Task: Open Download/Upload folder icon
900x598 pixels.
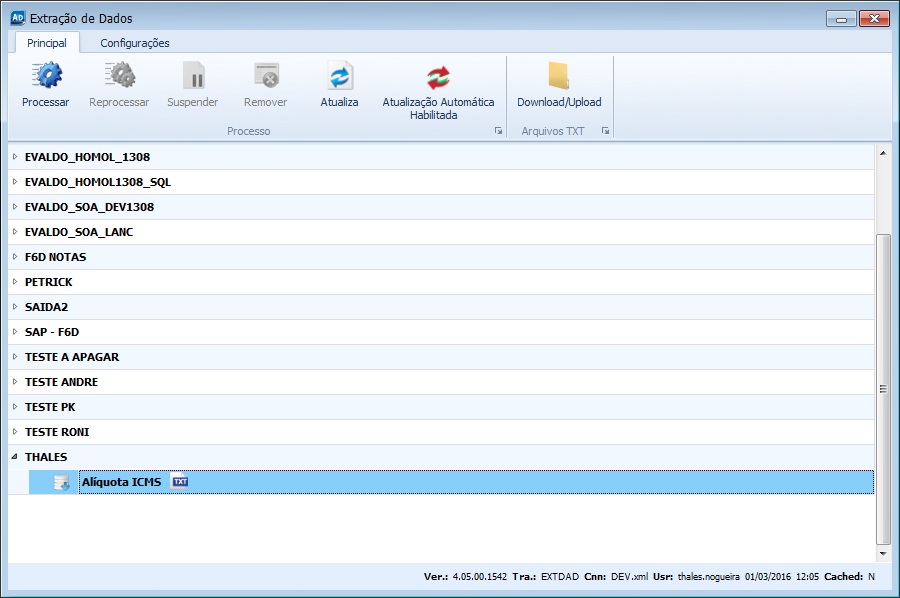Action: (559, 77)
